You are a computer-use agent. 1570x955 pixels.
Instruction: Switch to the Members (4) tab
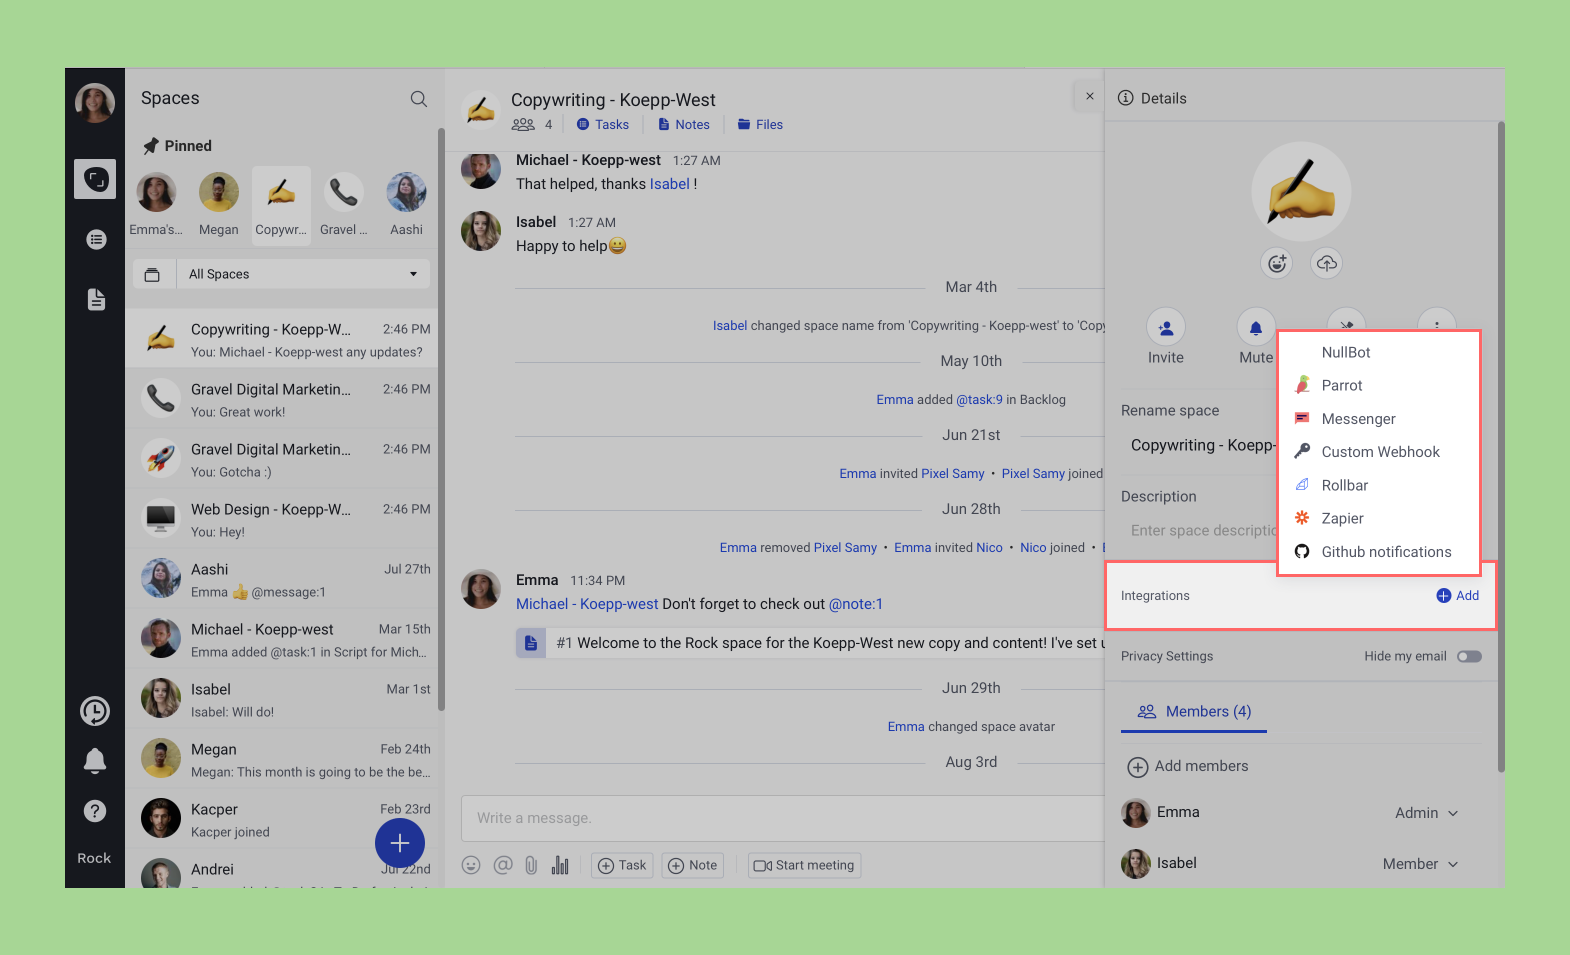point(1194,712)
